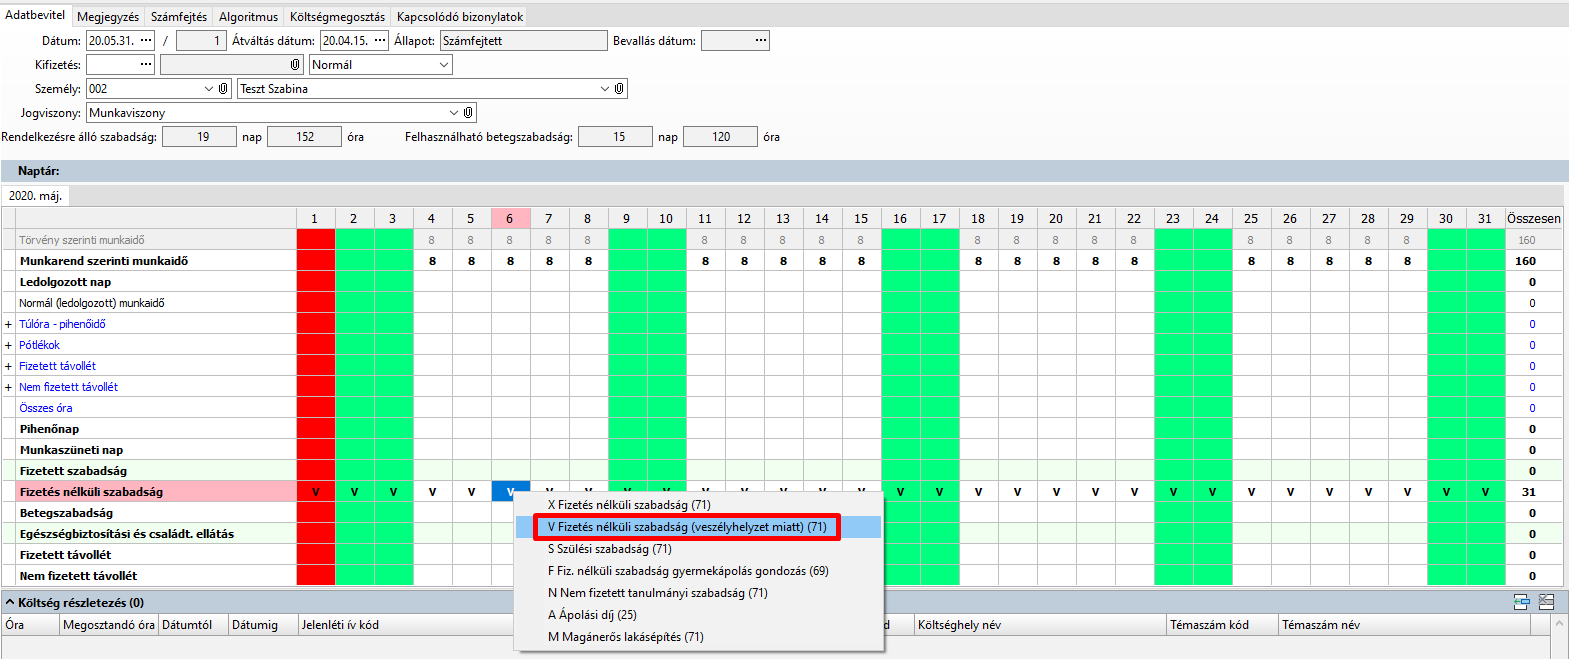Select day 31 column header

pyautogui.click(x=1485, y=218)
